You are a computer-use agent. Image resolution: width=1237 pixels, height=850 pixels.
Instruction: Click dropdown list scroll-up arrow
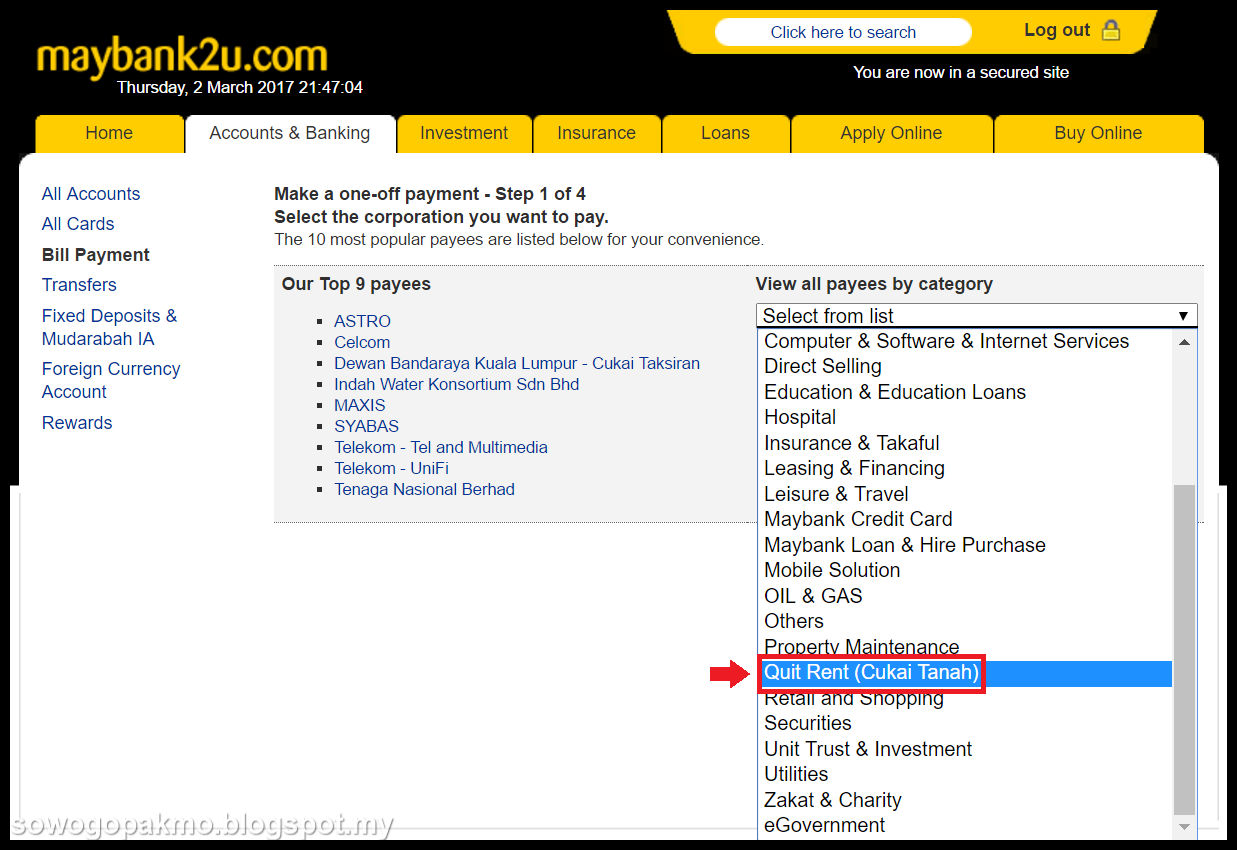coord(1184,342)
